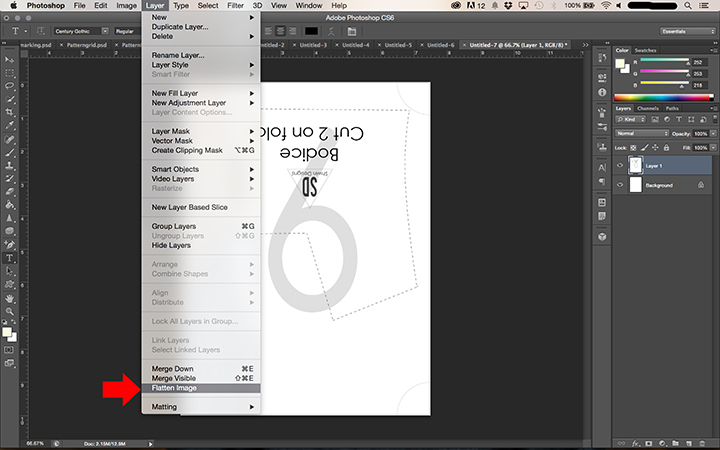Open Century Gothic font family dropdown

coord(105,31)
